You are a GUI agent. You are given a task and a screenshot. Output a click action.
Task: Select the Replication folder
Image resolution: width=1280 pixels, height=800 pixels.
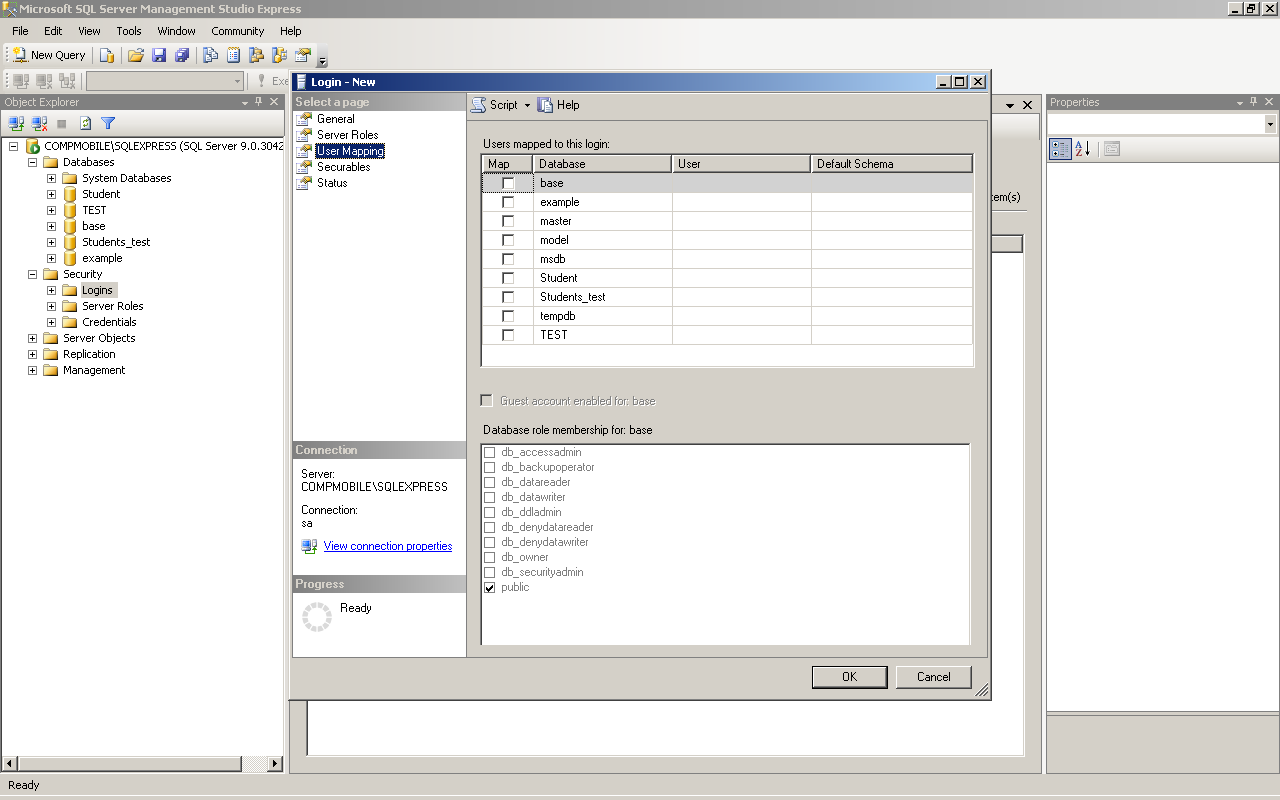pos(89,354)
